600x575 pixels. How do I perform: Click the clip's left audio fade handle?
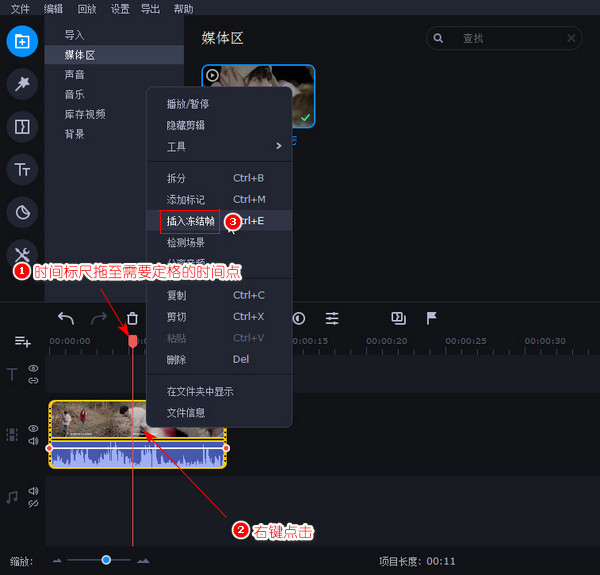pyautogui.click(x=49, y=448)
